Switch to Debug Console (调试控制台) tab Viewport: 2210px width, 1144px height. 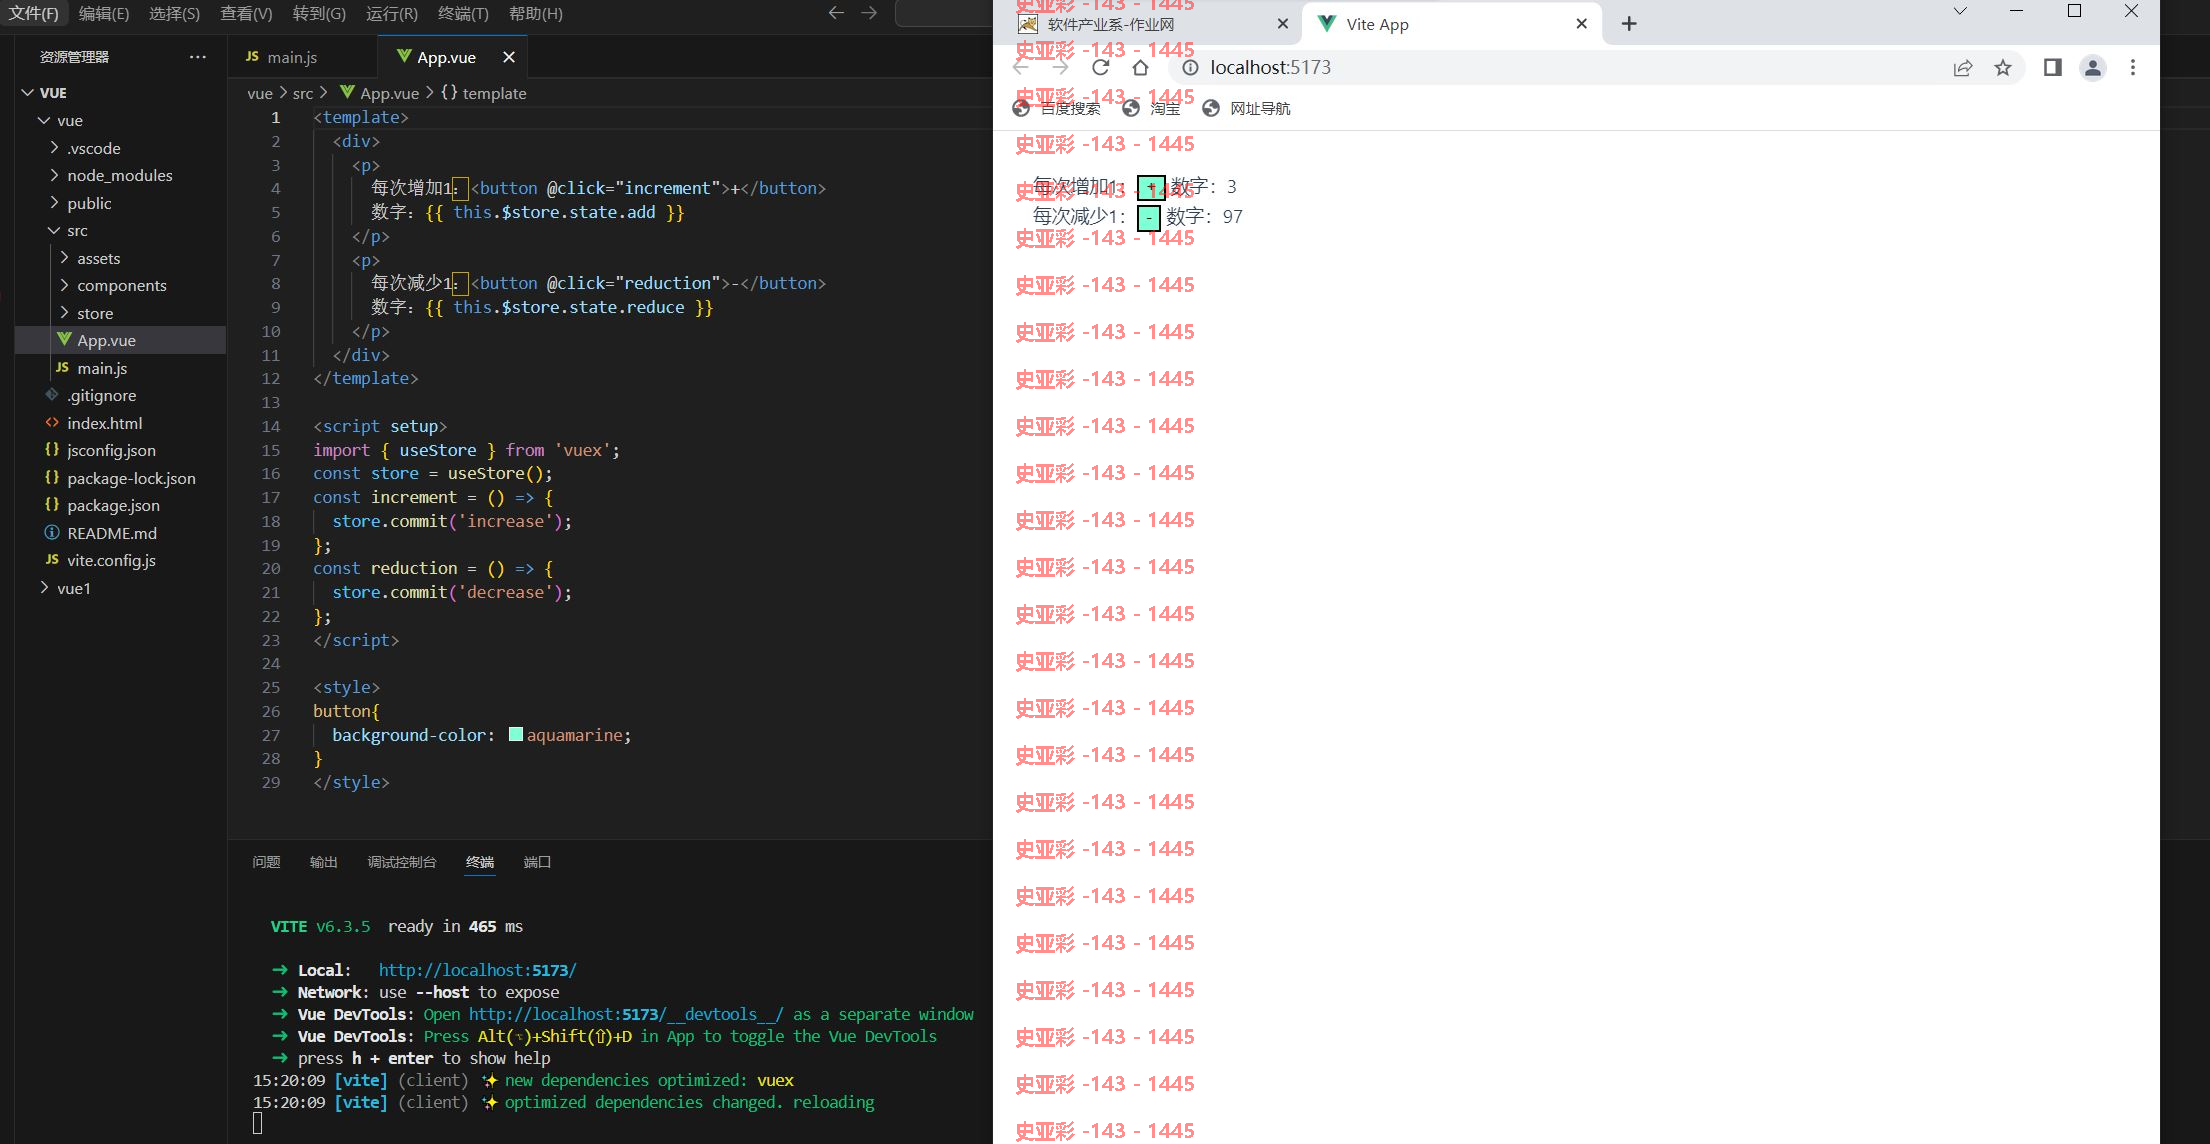[401, 862]
